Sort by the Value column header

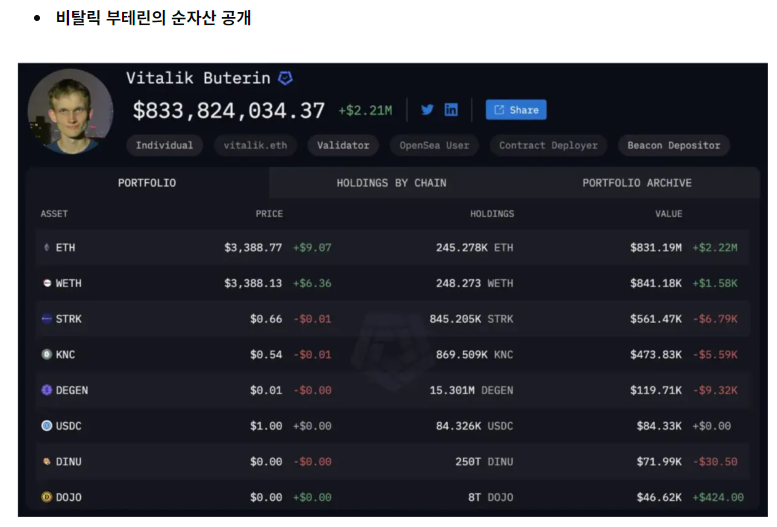pyautogui.click(x=668, y=214)
